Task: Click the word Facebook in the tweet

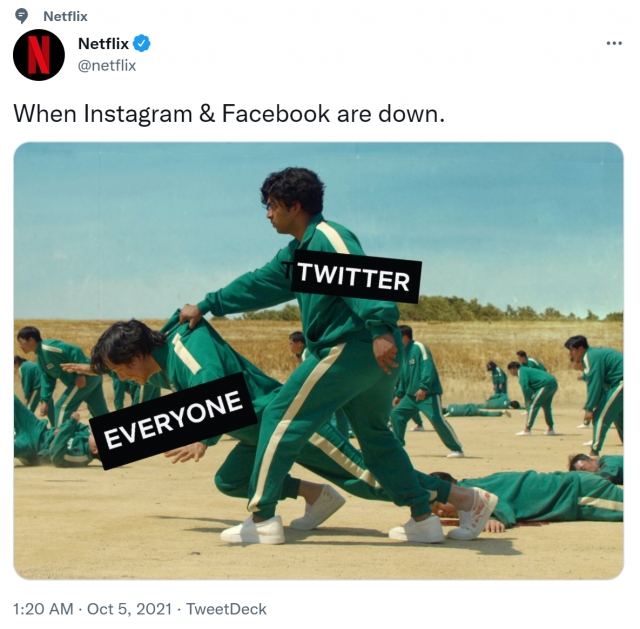Action: point(276,113)
